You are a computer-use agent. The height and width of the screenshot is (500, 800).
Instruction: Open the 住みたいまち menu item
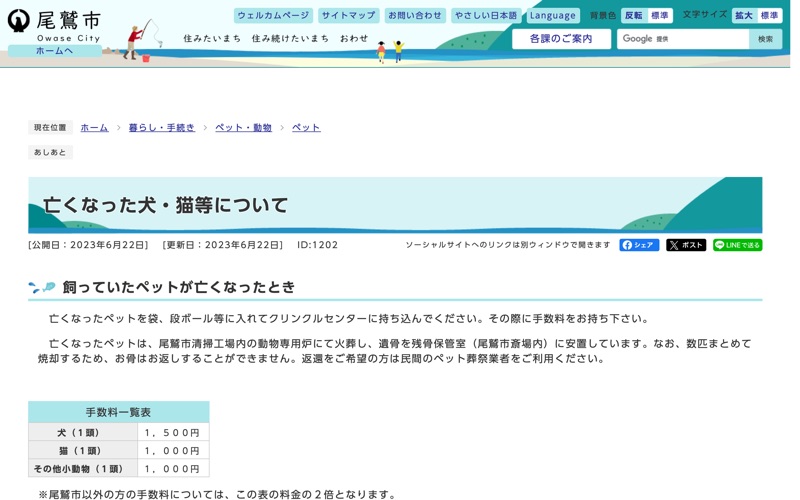click(x=212, y=38)
